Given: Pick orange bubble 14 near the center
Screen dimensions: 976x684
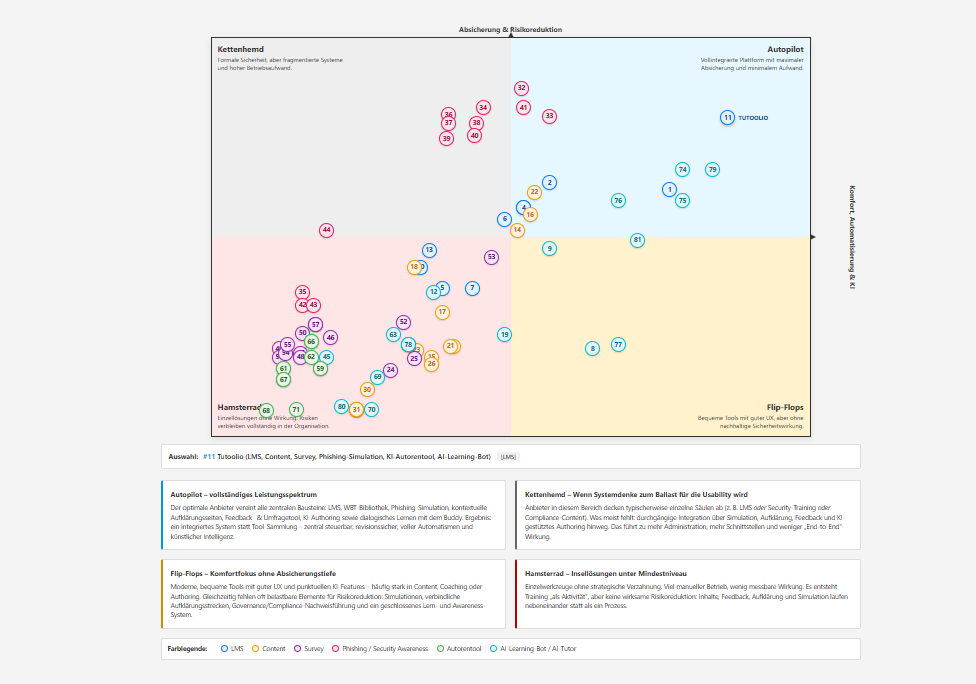Looking at the screenshot, I should [x=517, y=230].
